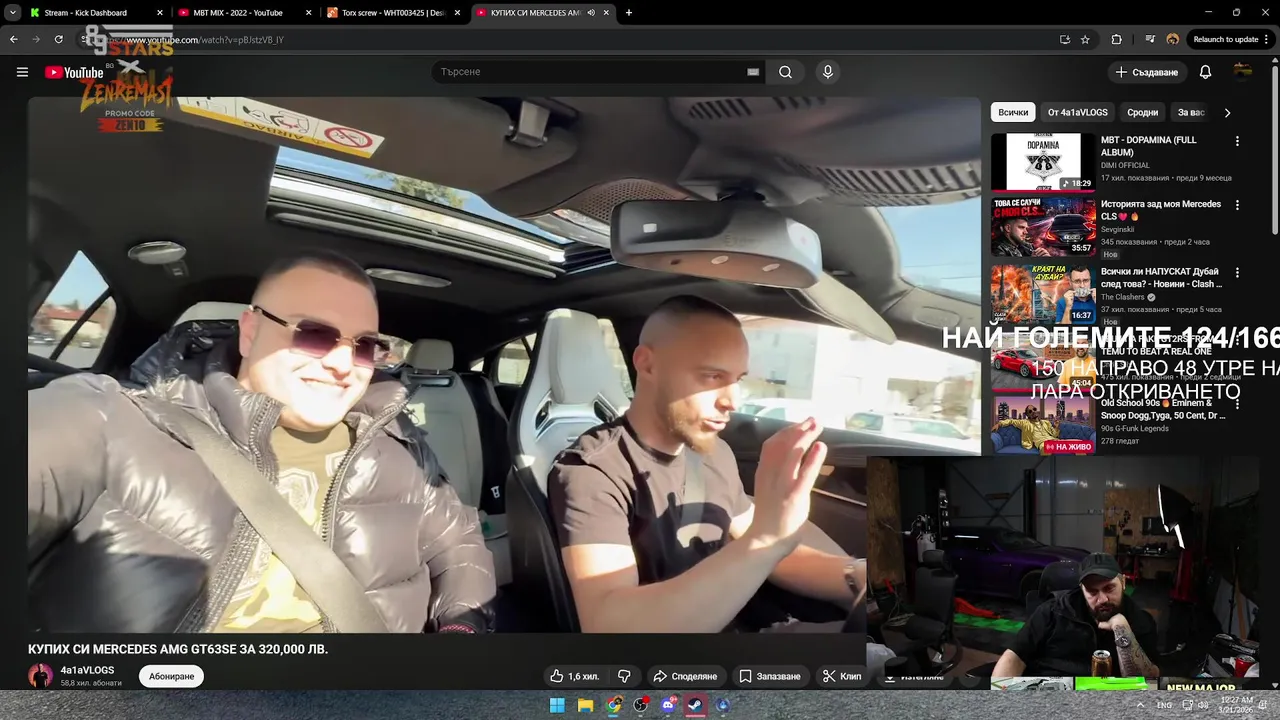The height and width of the screenshot is (720, 1280).
Task: Close the Kick Dashboard tab
Action: (x=159, y=13)
